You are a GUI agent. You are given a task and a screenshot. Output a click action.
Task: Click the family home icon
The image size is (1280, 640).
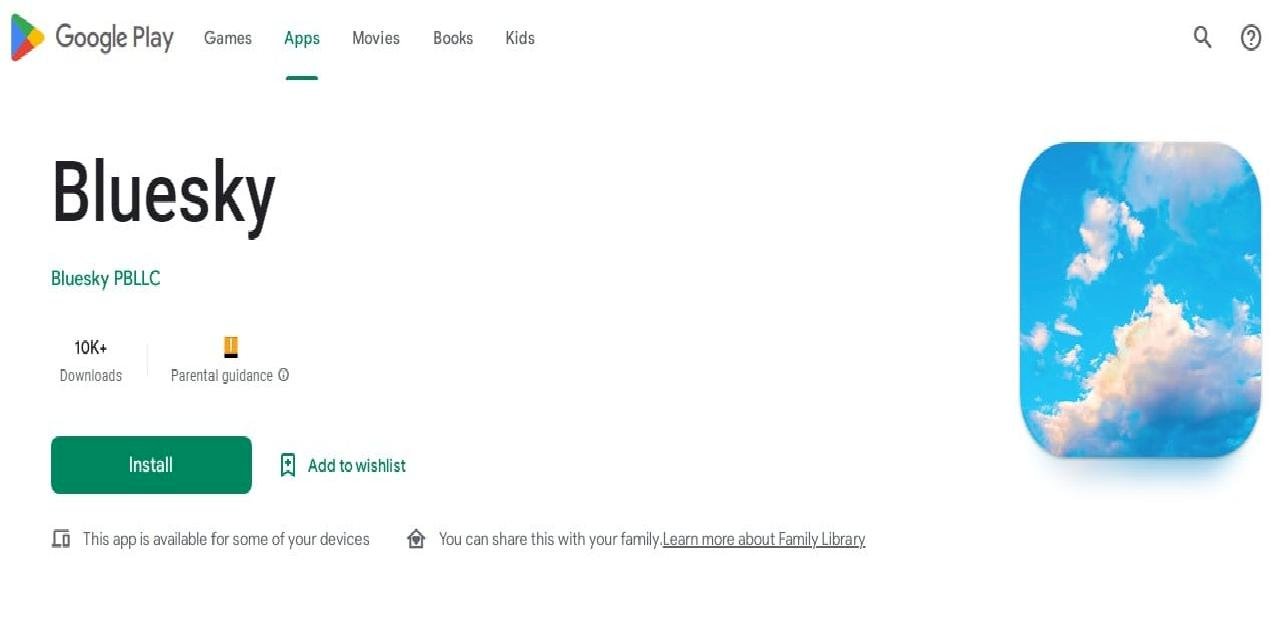pyautogui.click(x=416, y=539)
